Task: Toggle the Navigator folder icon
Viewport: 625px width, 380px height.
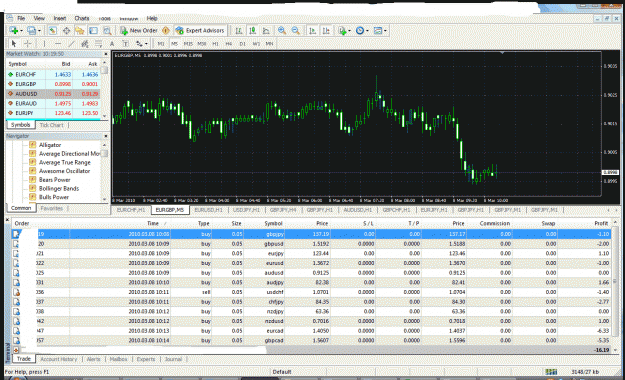Action: coord(79,31)
